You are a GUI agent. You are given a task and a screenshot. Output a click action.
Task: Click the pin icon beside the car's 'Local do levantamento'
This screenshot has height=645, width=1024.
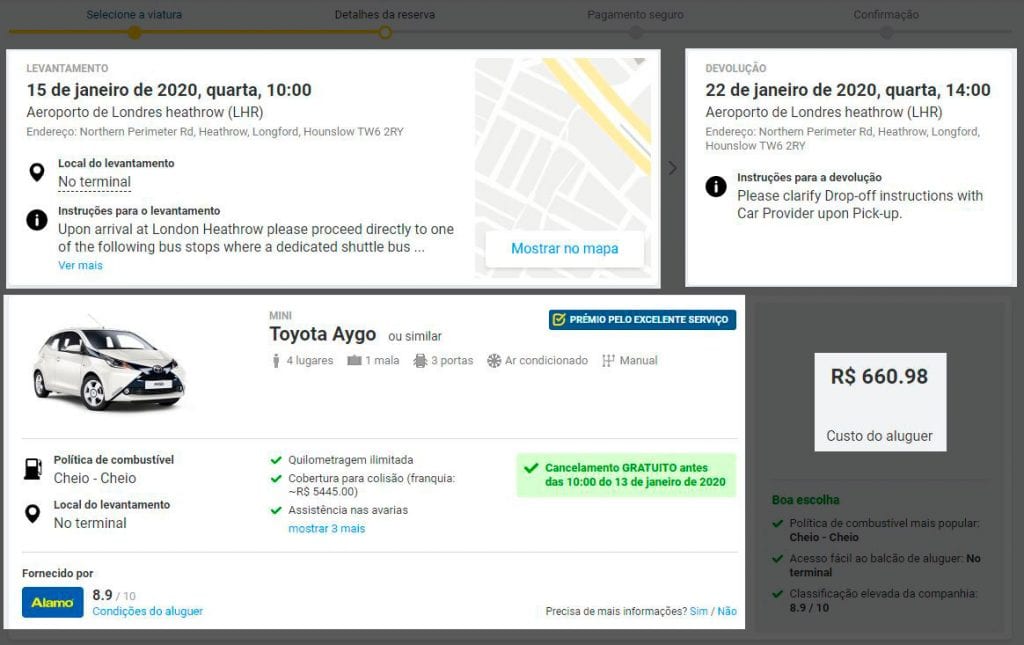pos(32,514)
